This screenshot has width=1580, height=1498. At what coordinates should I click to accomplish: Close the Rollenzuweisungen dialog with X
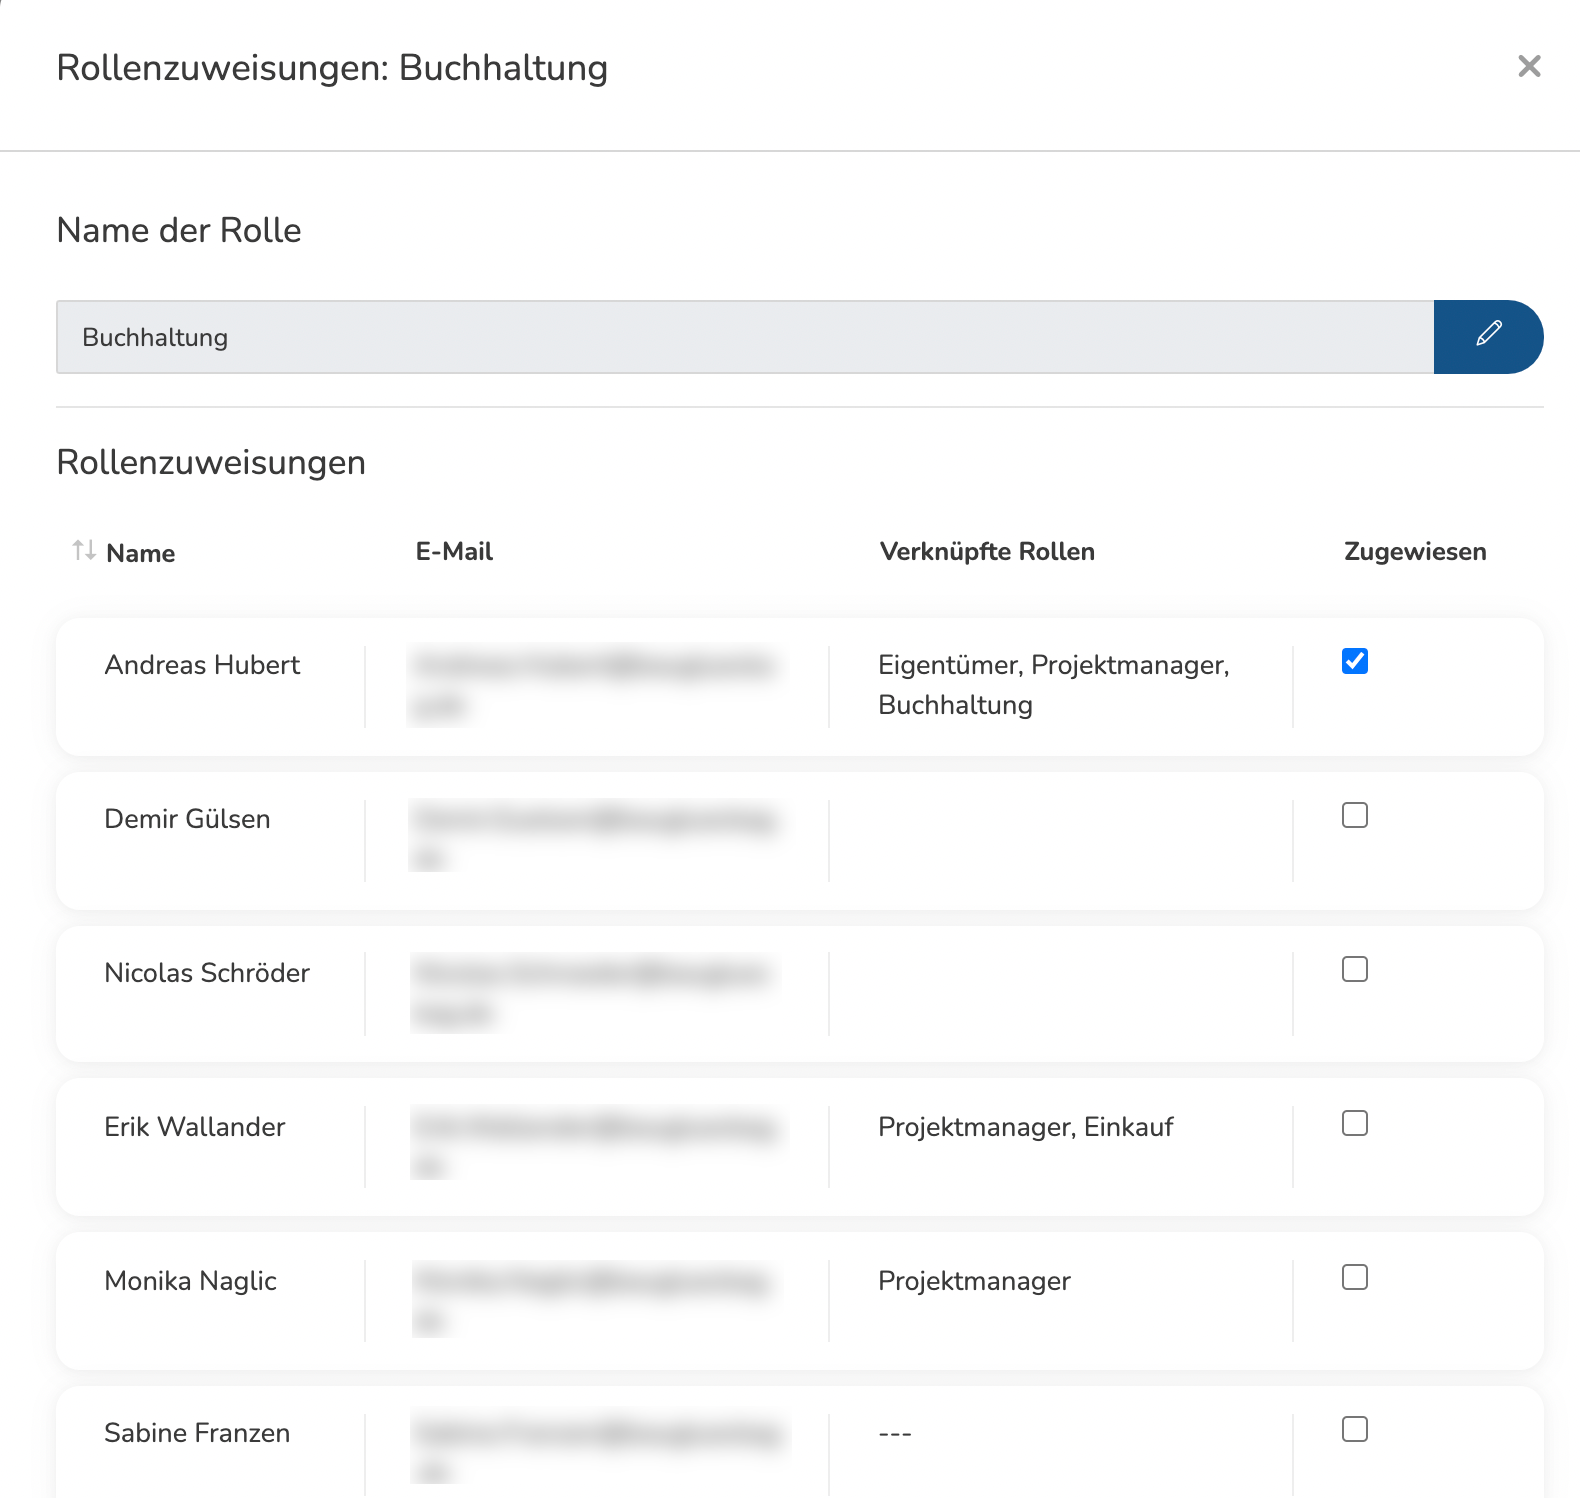tap(1528, 67)
